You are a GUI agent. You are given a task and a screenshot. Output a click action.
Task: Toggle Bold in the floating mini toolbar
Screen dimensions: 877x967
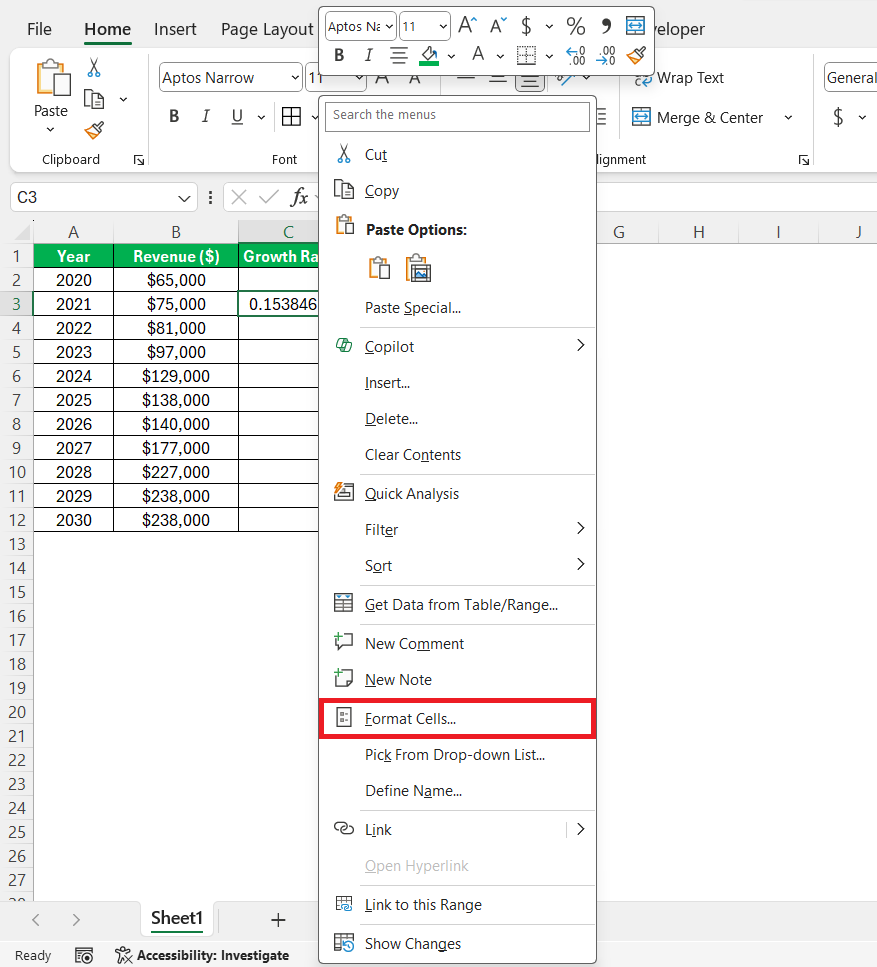(339, 56)
